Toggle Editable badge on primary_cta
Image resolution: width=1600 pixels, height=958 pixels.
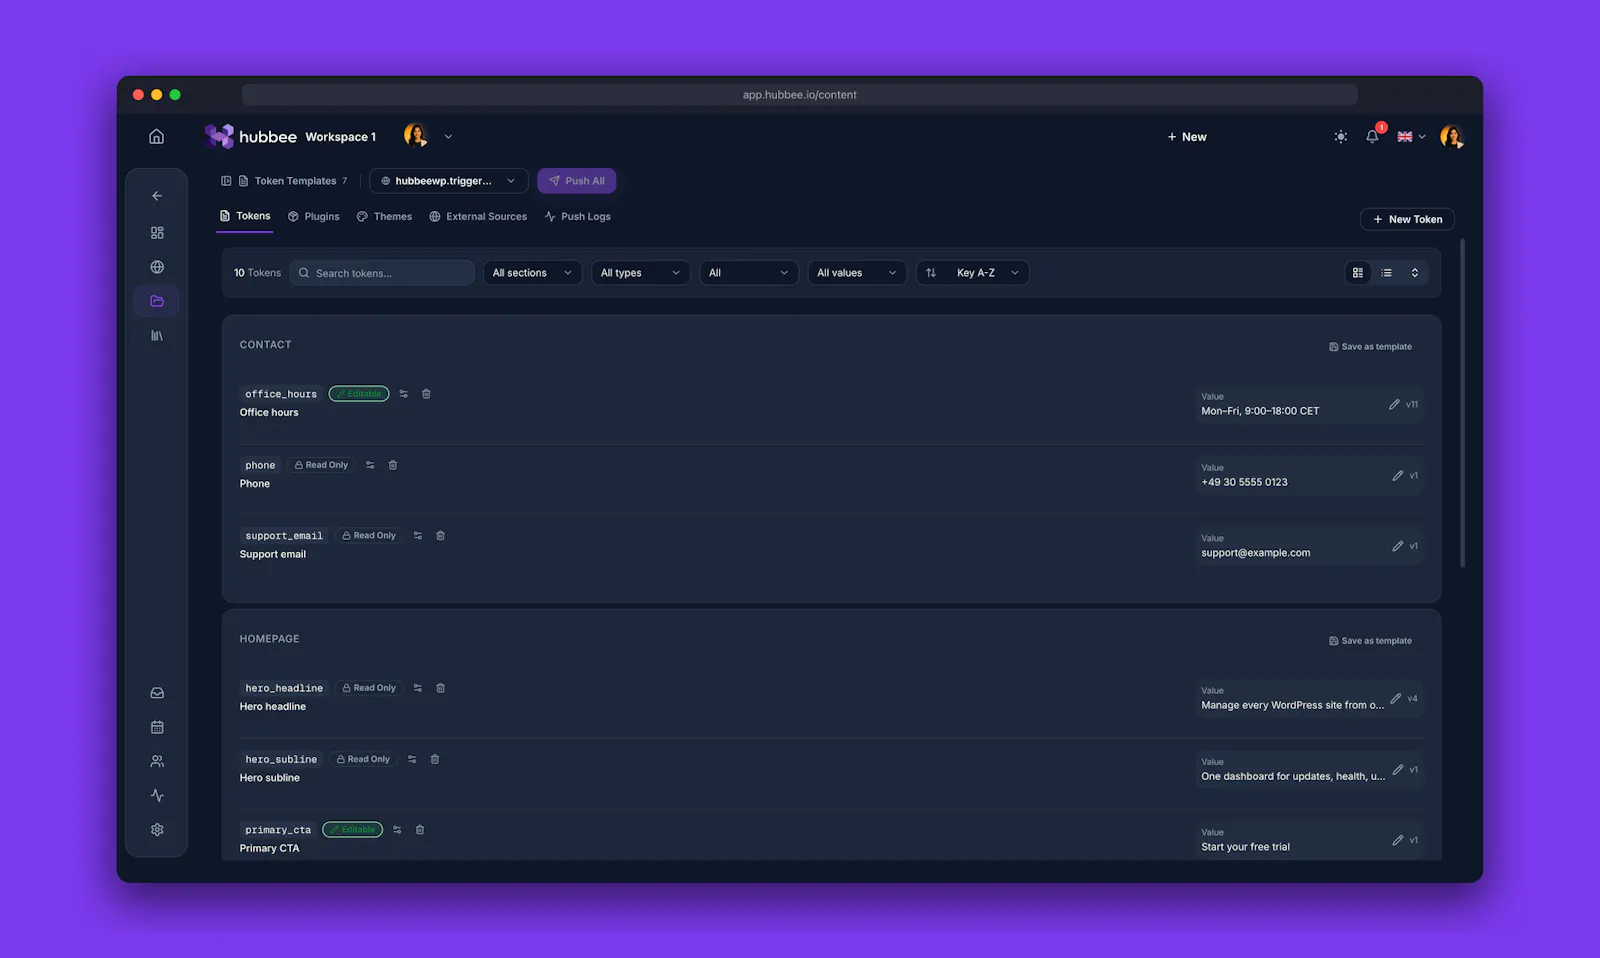tap(353, 830)
